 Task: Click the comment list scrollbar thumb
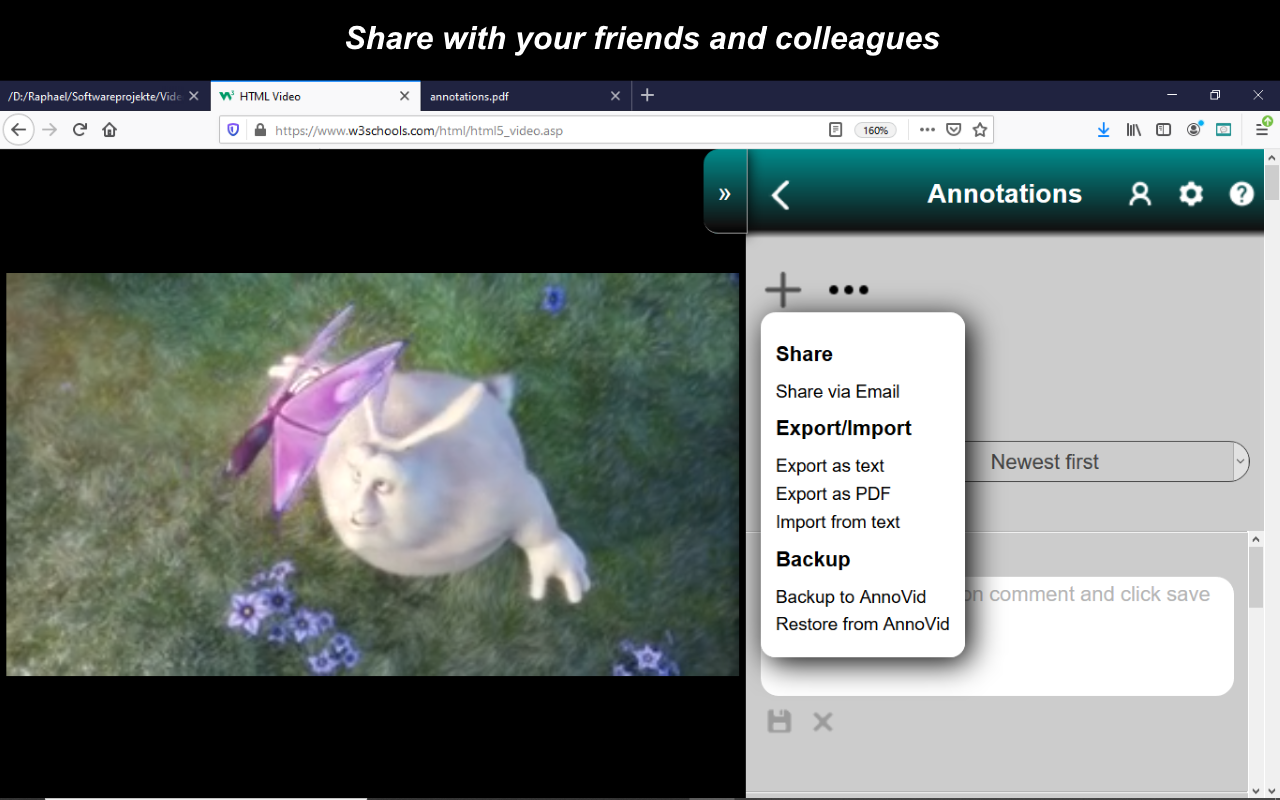point(1257,578)
